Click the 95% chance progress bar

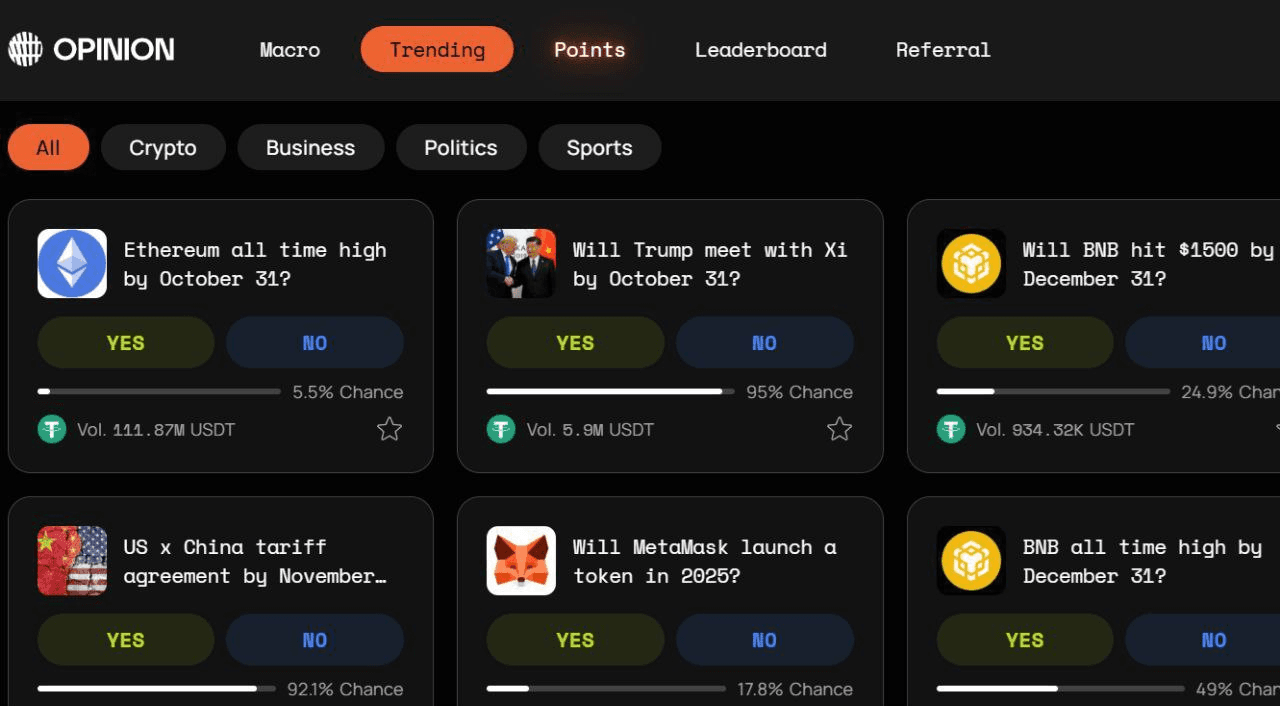coord(610,392)
